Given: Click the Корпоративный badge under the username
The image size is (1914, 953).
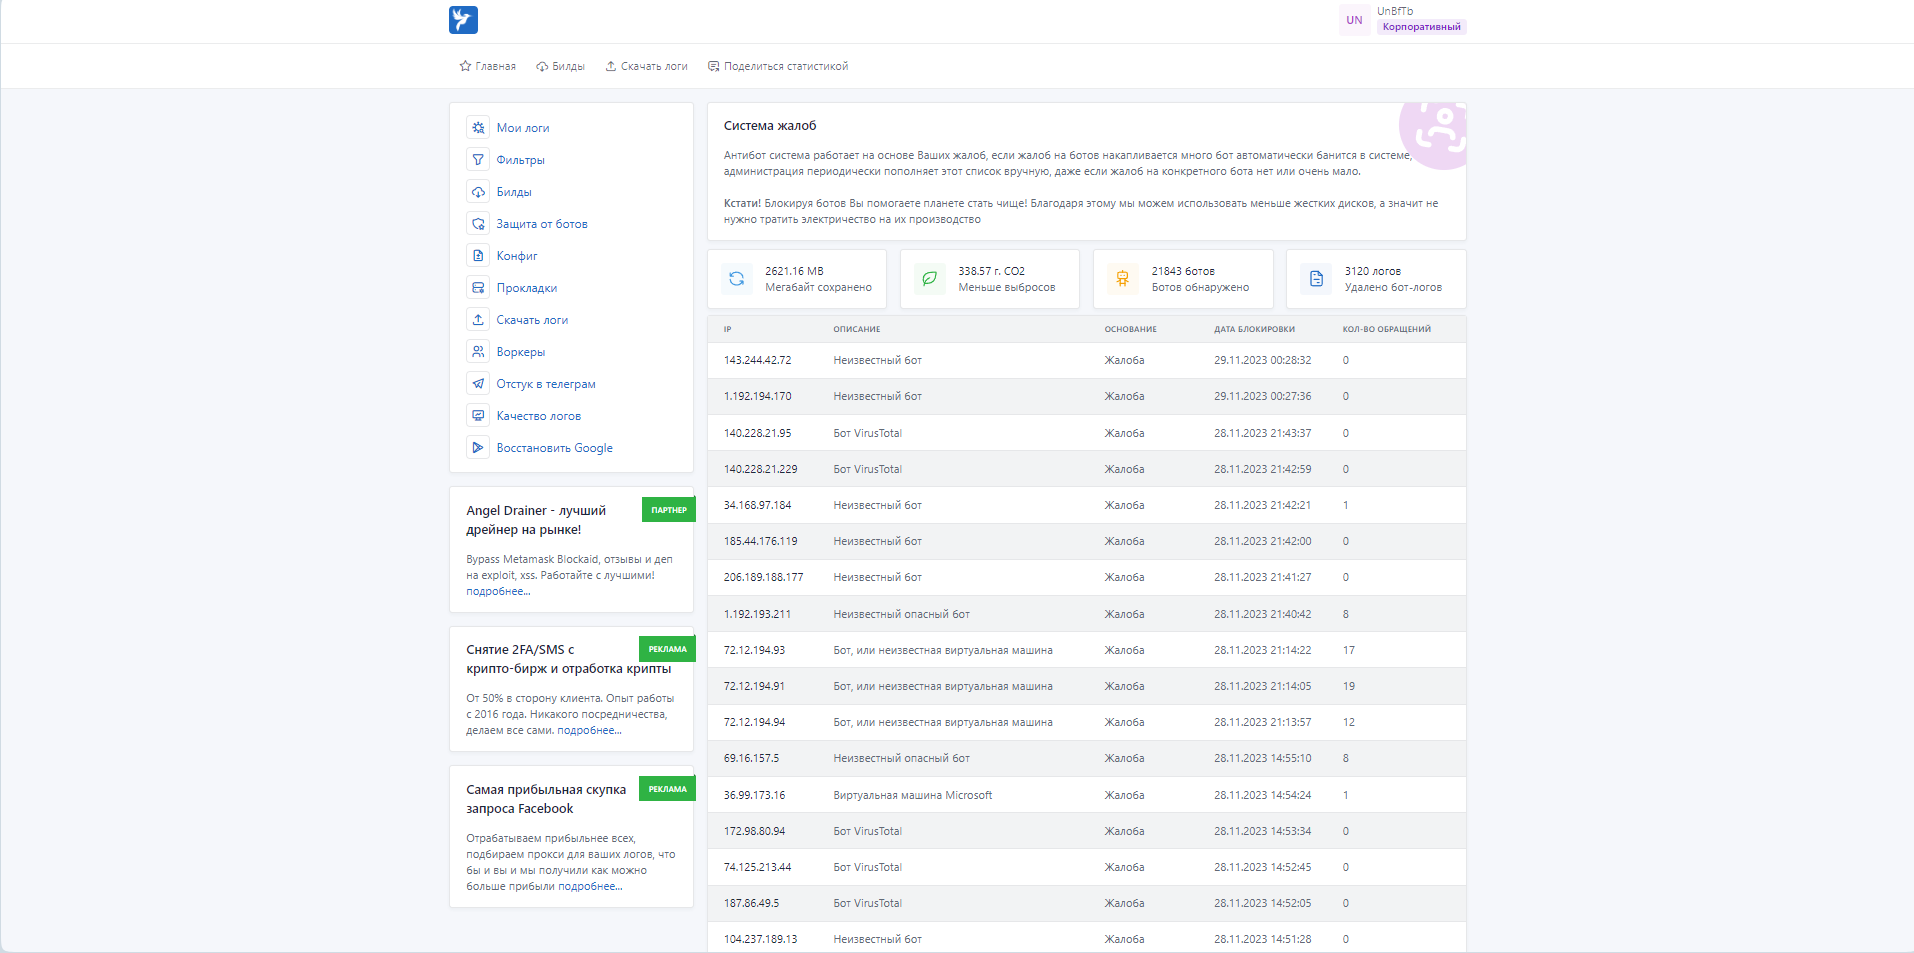Looking at the screenshot, I should 1421,27.
